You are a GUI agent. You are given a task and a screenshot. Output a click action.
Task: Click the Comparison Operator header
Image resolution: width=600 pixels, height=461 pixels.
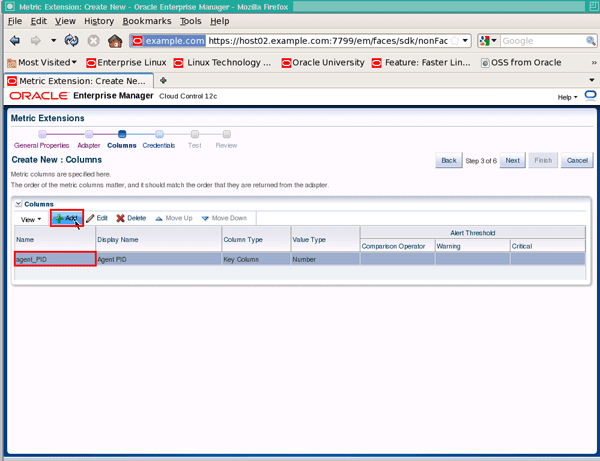tap(397, 246)
